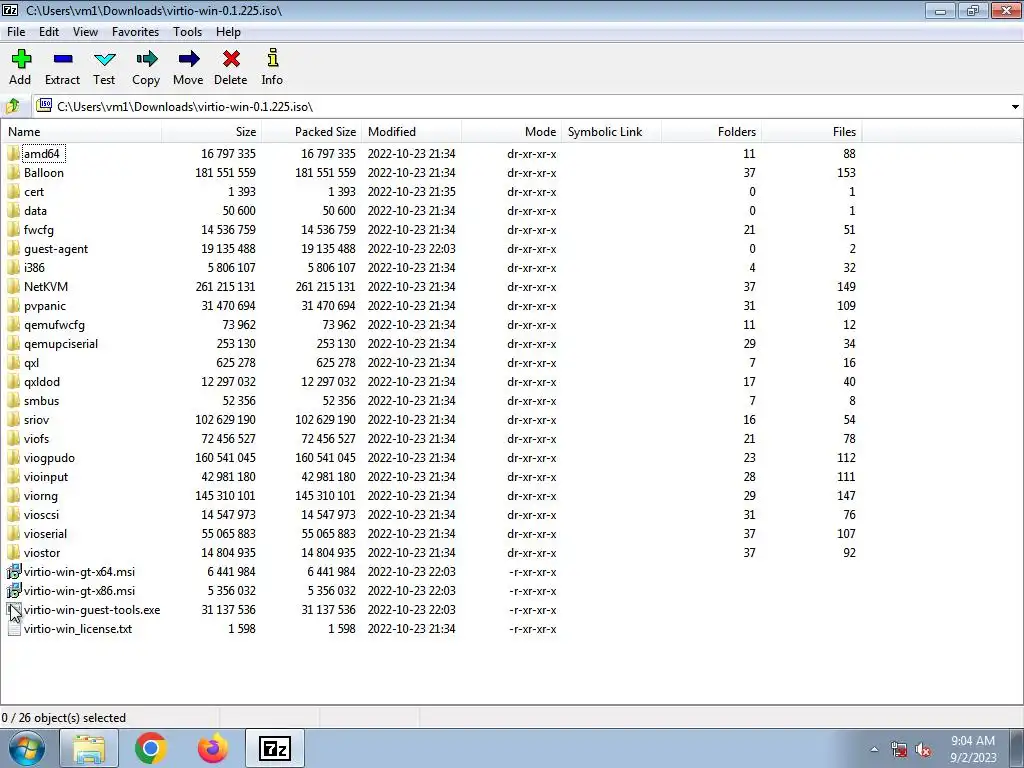Launch Firefox from the taskbar

click(x=213, y=748)
